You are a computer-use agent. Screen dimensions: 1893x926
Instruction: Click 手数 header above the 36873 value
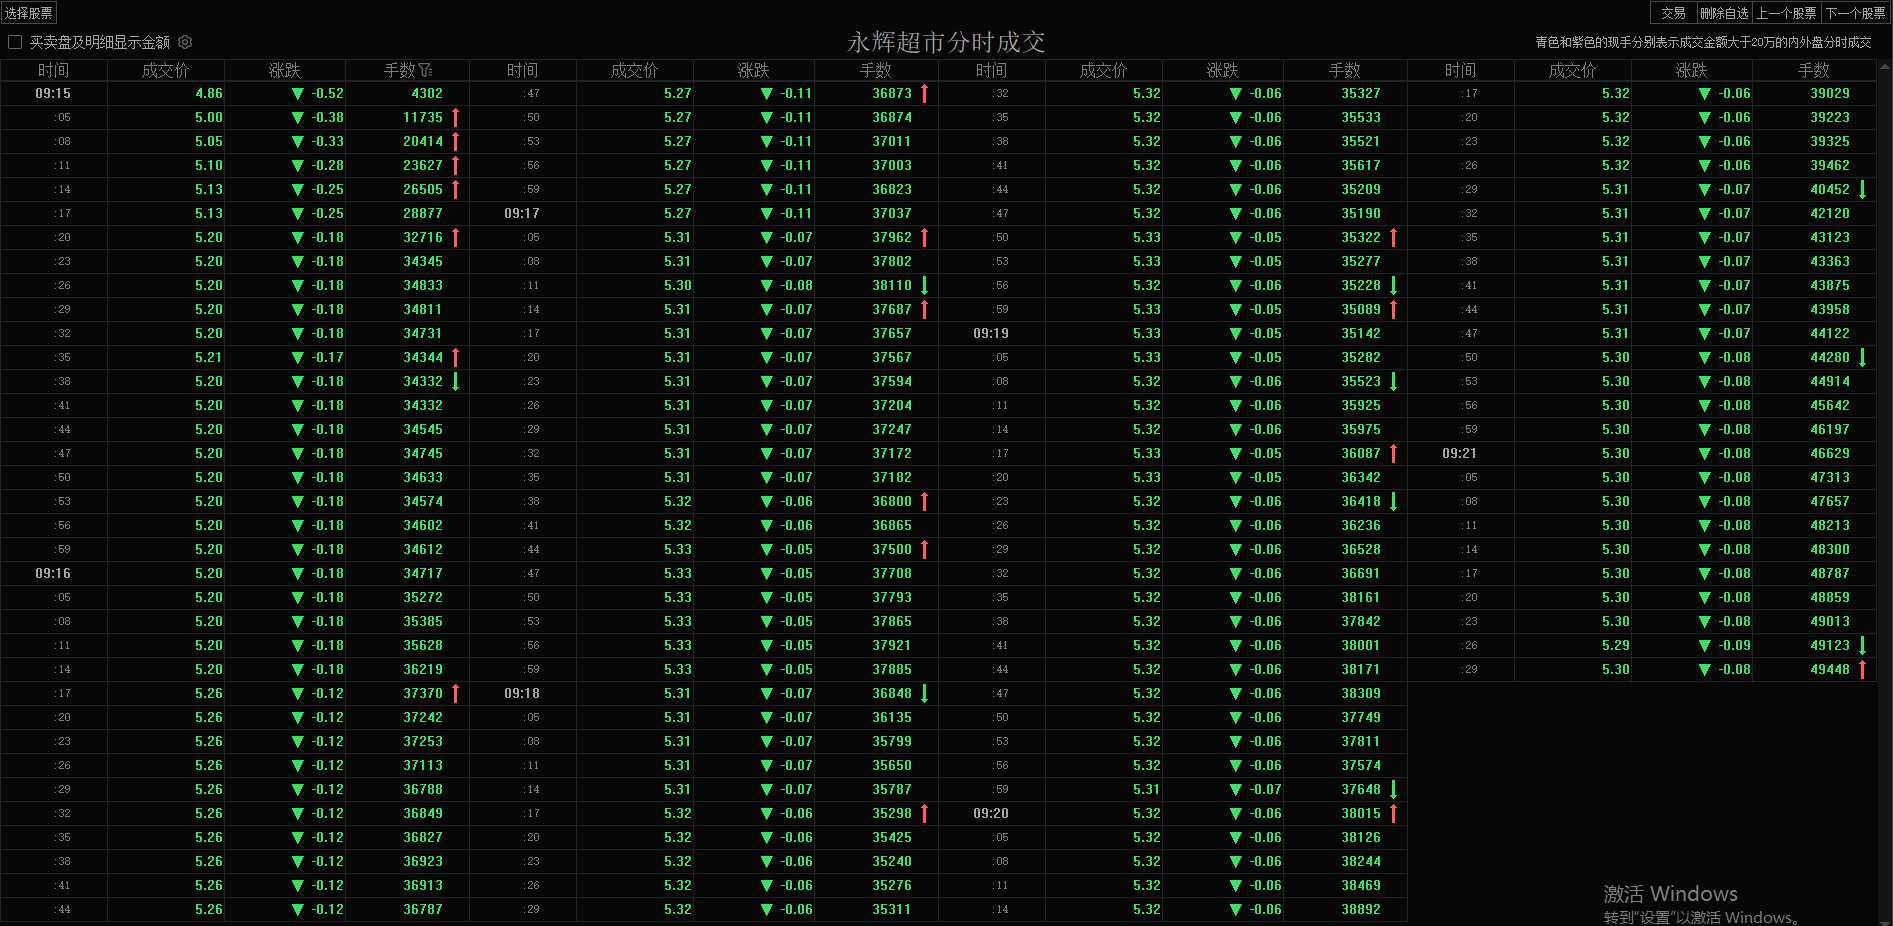click(x=875, y=70)
